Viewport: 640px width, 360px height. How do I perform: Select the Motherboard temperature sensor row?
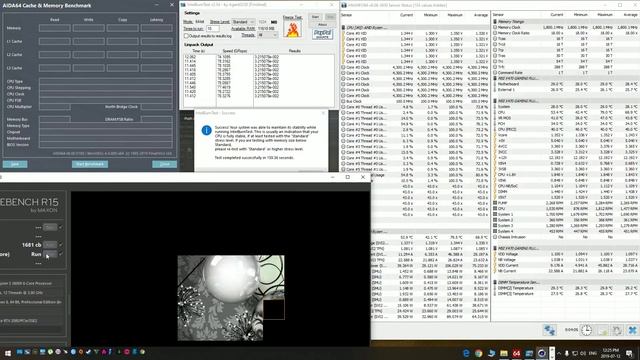[x=566, y=84]
